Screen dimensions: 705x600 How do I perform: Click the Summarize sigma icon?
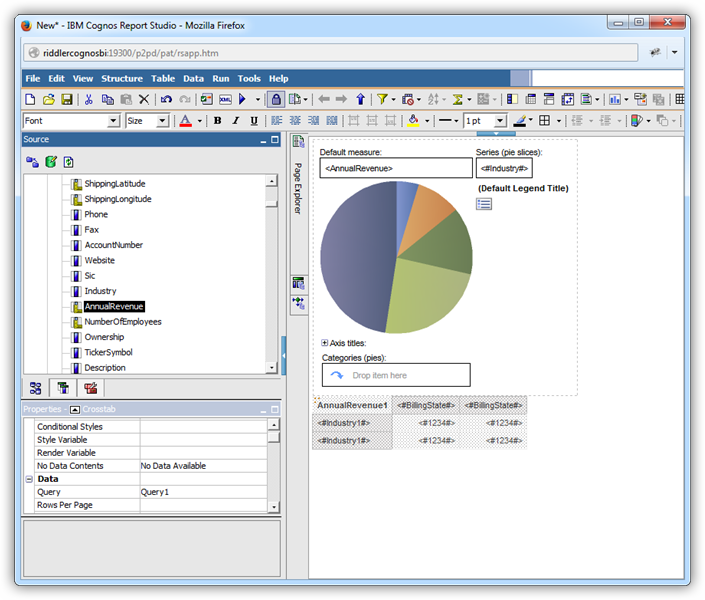point(457,100)
